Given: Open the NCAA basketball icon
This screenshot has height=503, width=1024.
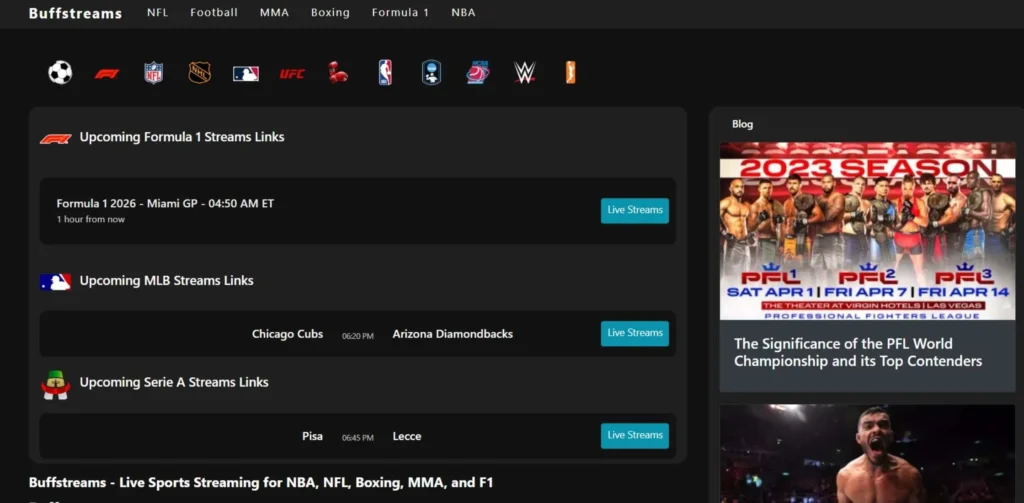Looking at the screenshot, I should pos(478,73).
